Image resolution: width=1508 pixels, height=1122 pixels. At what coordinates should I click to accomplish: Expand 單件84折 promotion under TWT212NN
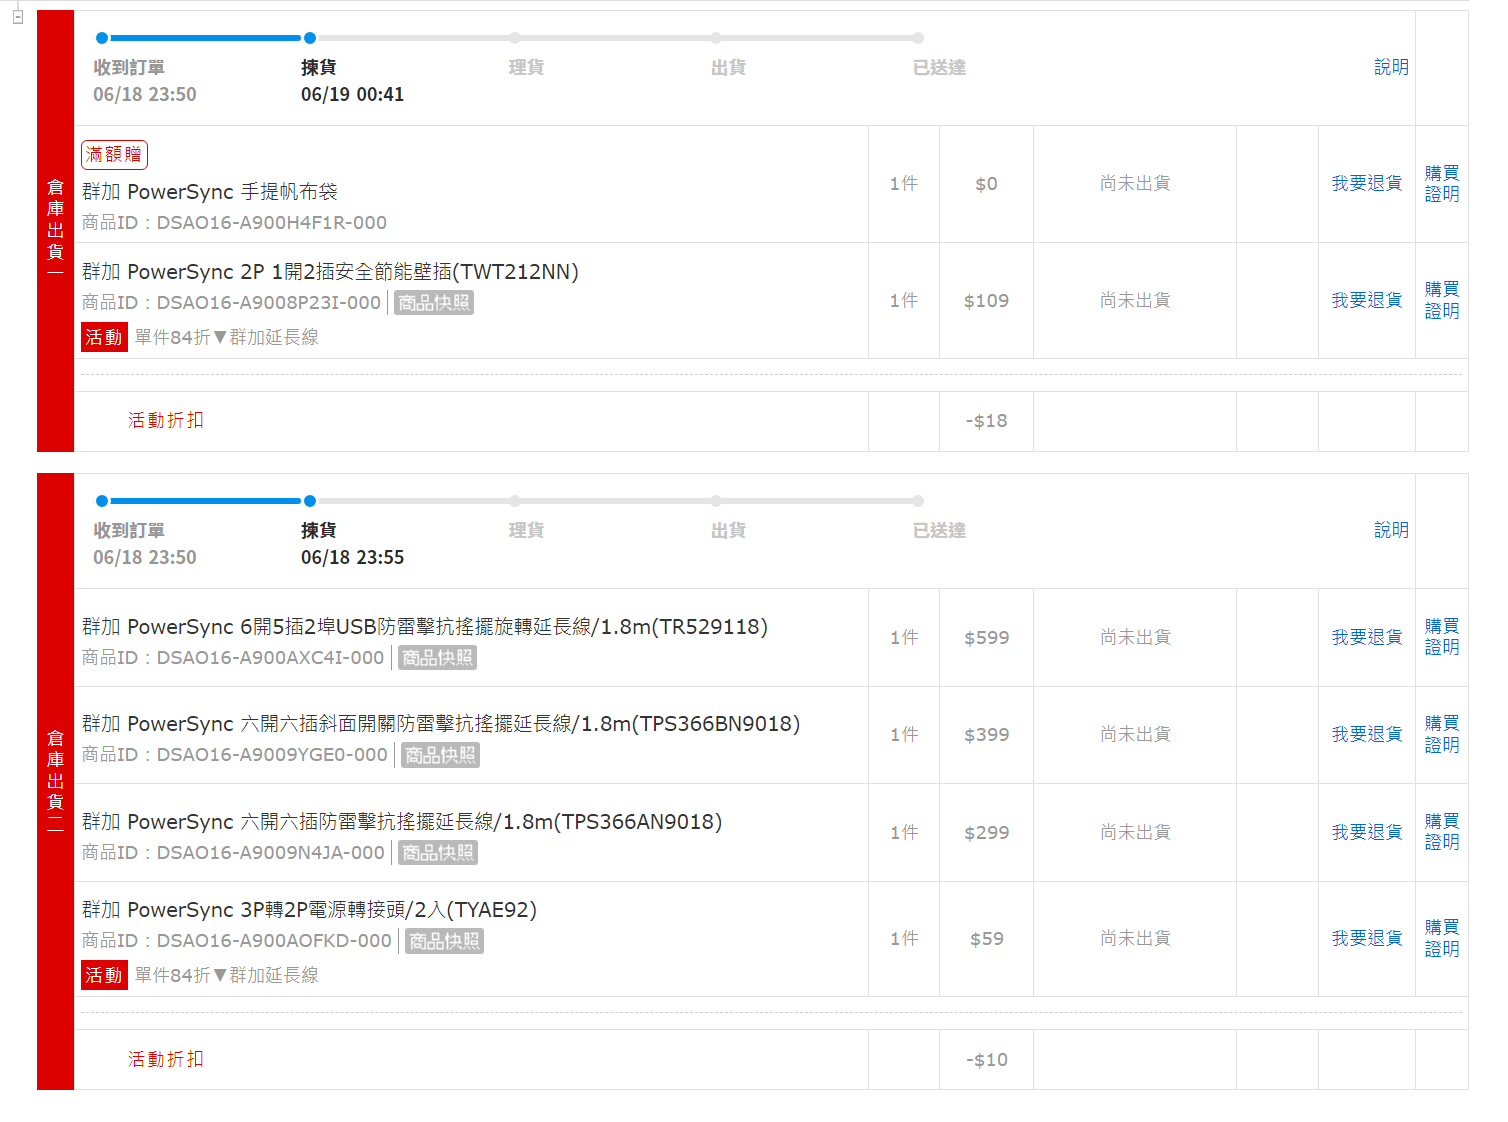pos(226,338)
